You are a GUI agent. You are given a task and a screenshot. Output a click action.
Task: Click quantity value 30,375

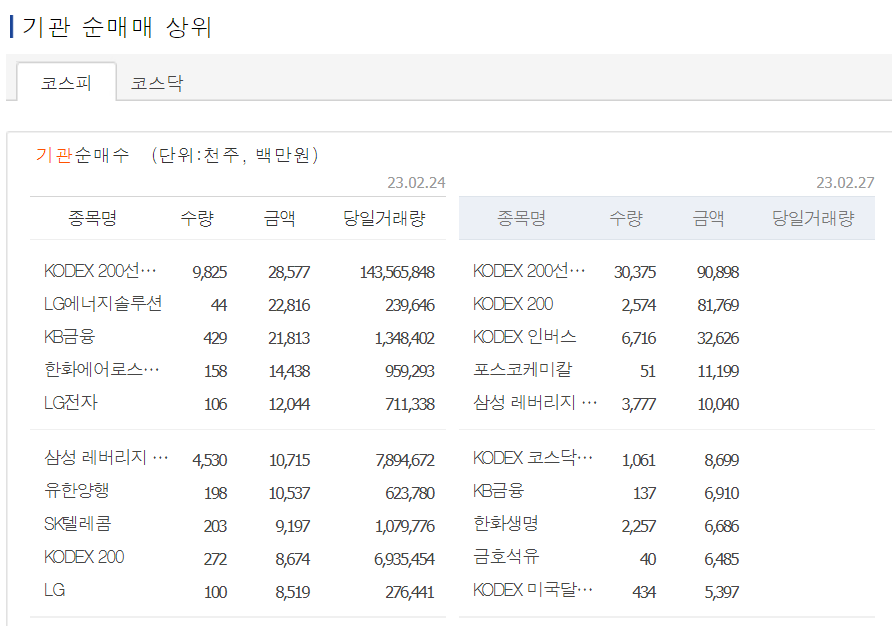[635, 273]
